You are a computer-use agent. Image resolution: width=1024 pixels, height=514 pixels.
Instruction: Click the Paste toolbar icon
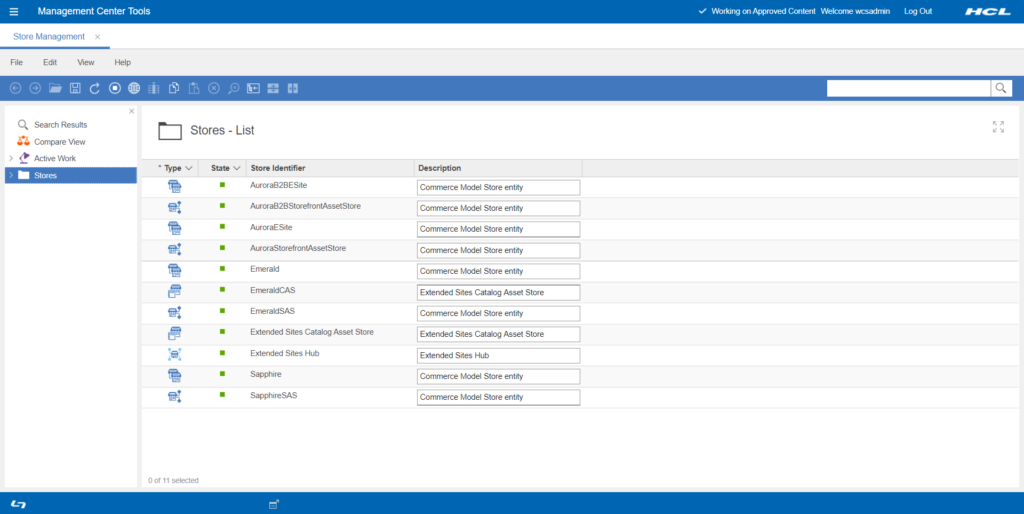click(x=194, y=88)
